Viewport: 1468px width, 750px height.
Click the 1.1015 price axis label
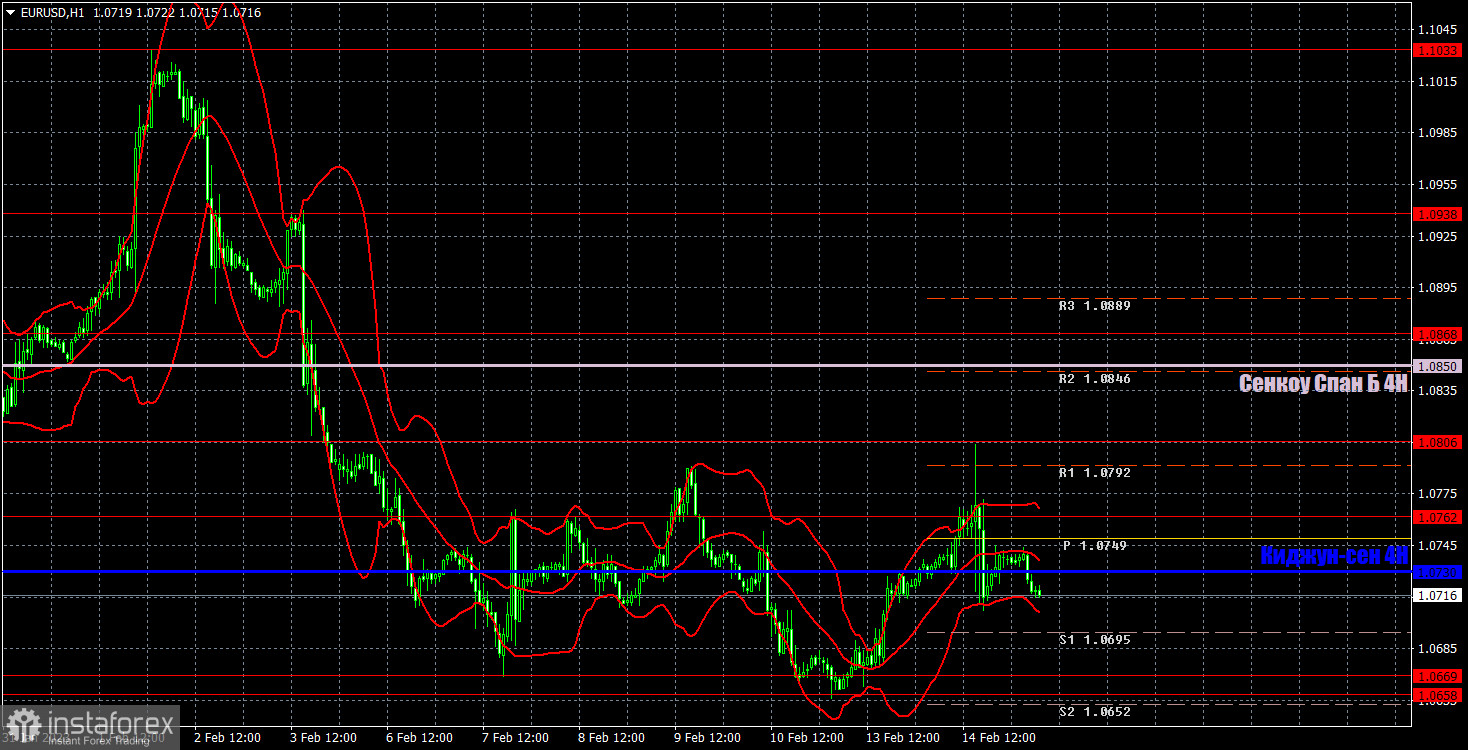pos(1438,82)
